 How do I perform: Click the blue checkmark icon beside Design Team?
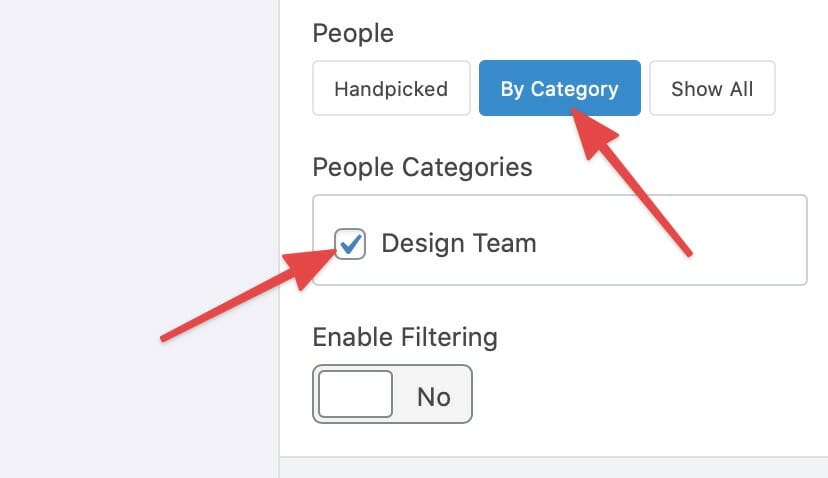(350, 243)
